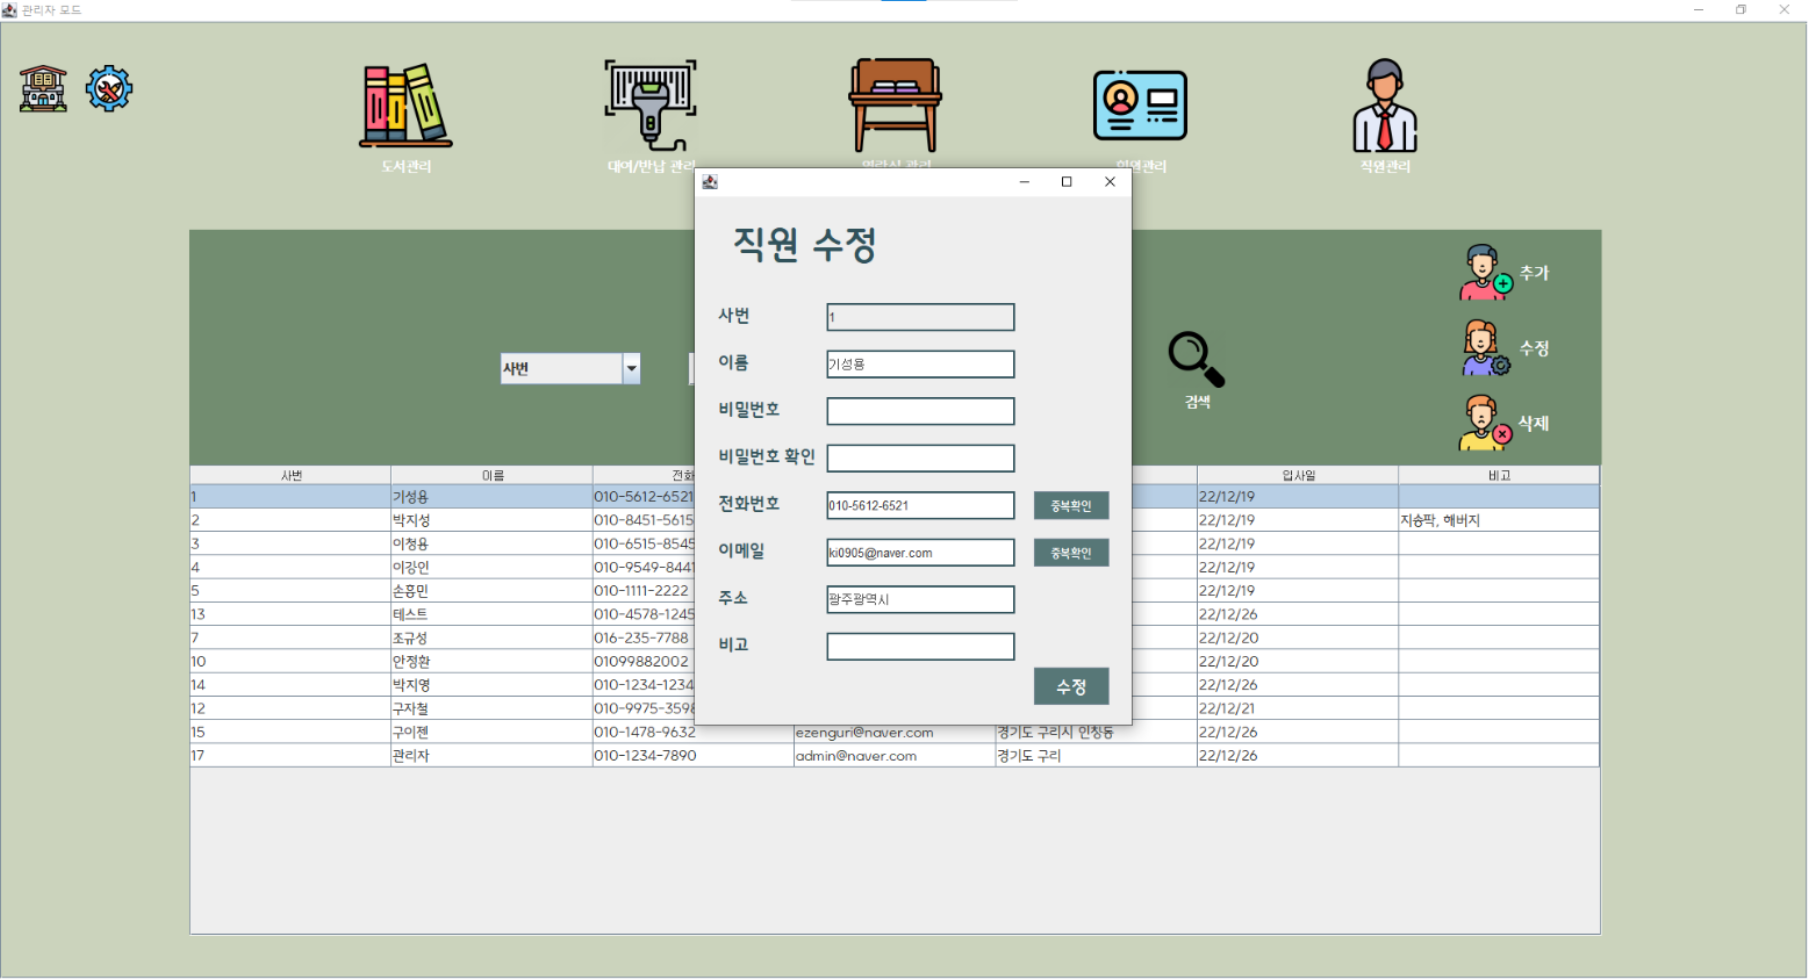Click the 주소 address input field

click(918, 599)
